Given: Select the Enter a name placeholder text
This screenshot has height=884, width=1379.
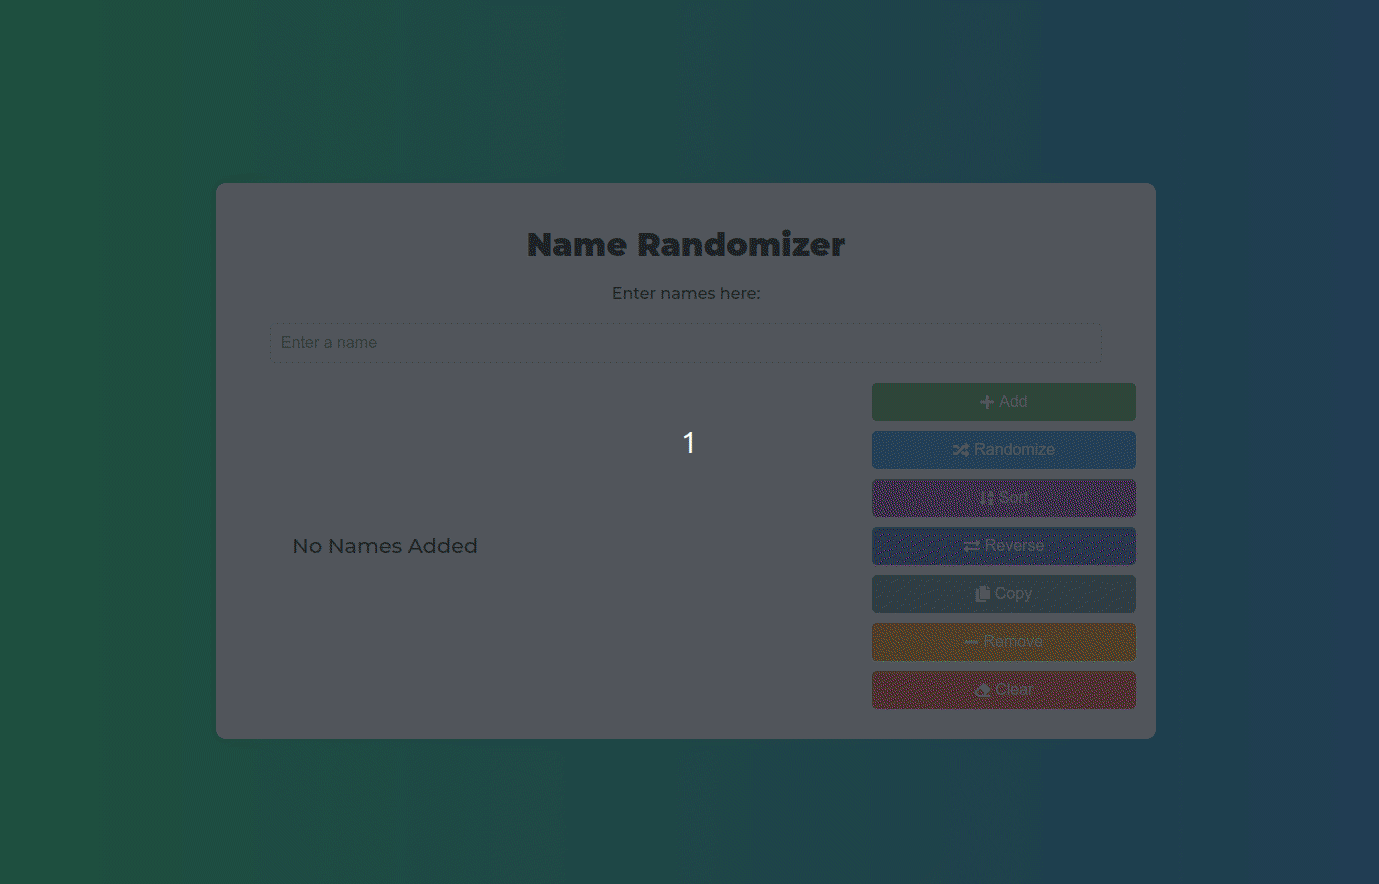Looking at the screenshot, I should (329, 342).
